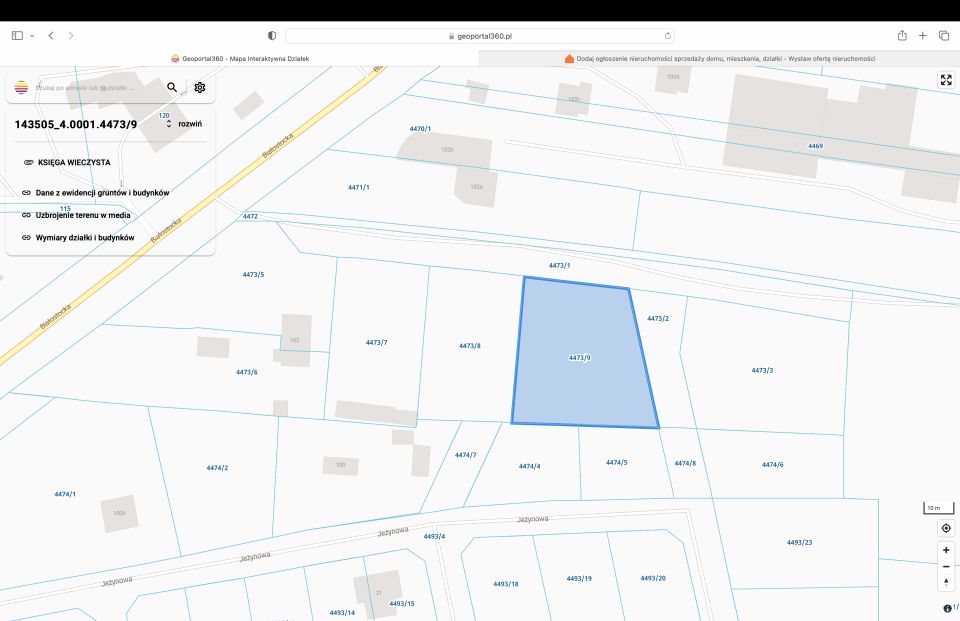
Task: Select parcel 4473/8 on the map
Action: [470, 346]
